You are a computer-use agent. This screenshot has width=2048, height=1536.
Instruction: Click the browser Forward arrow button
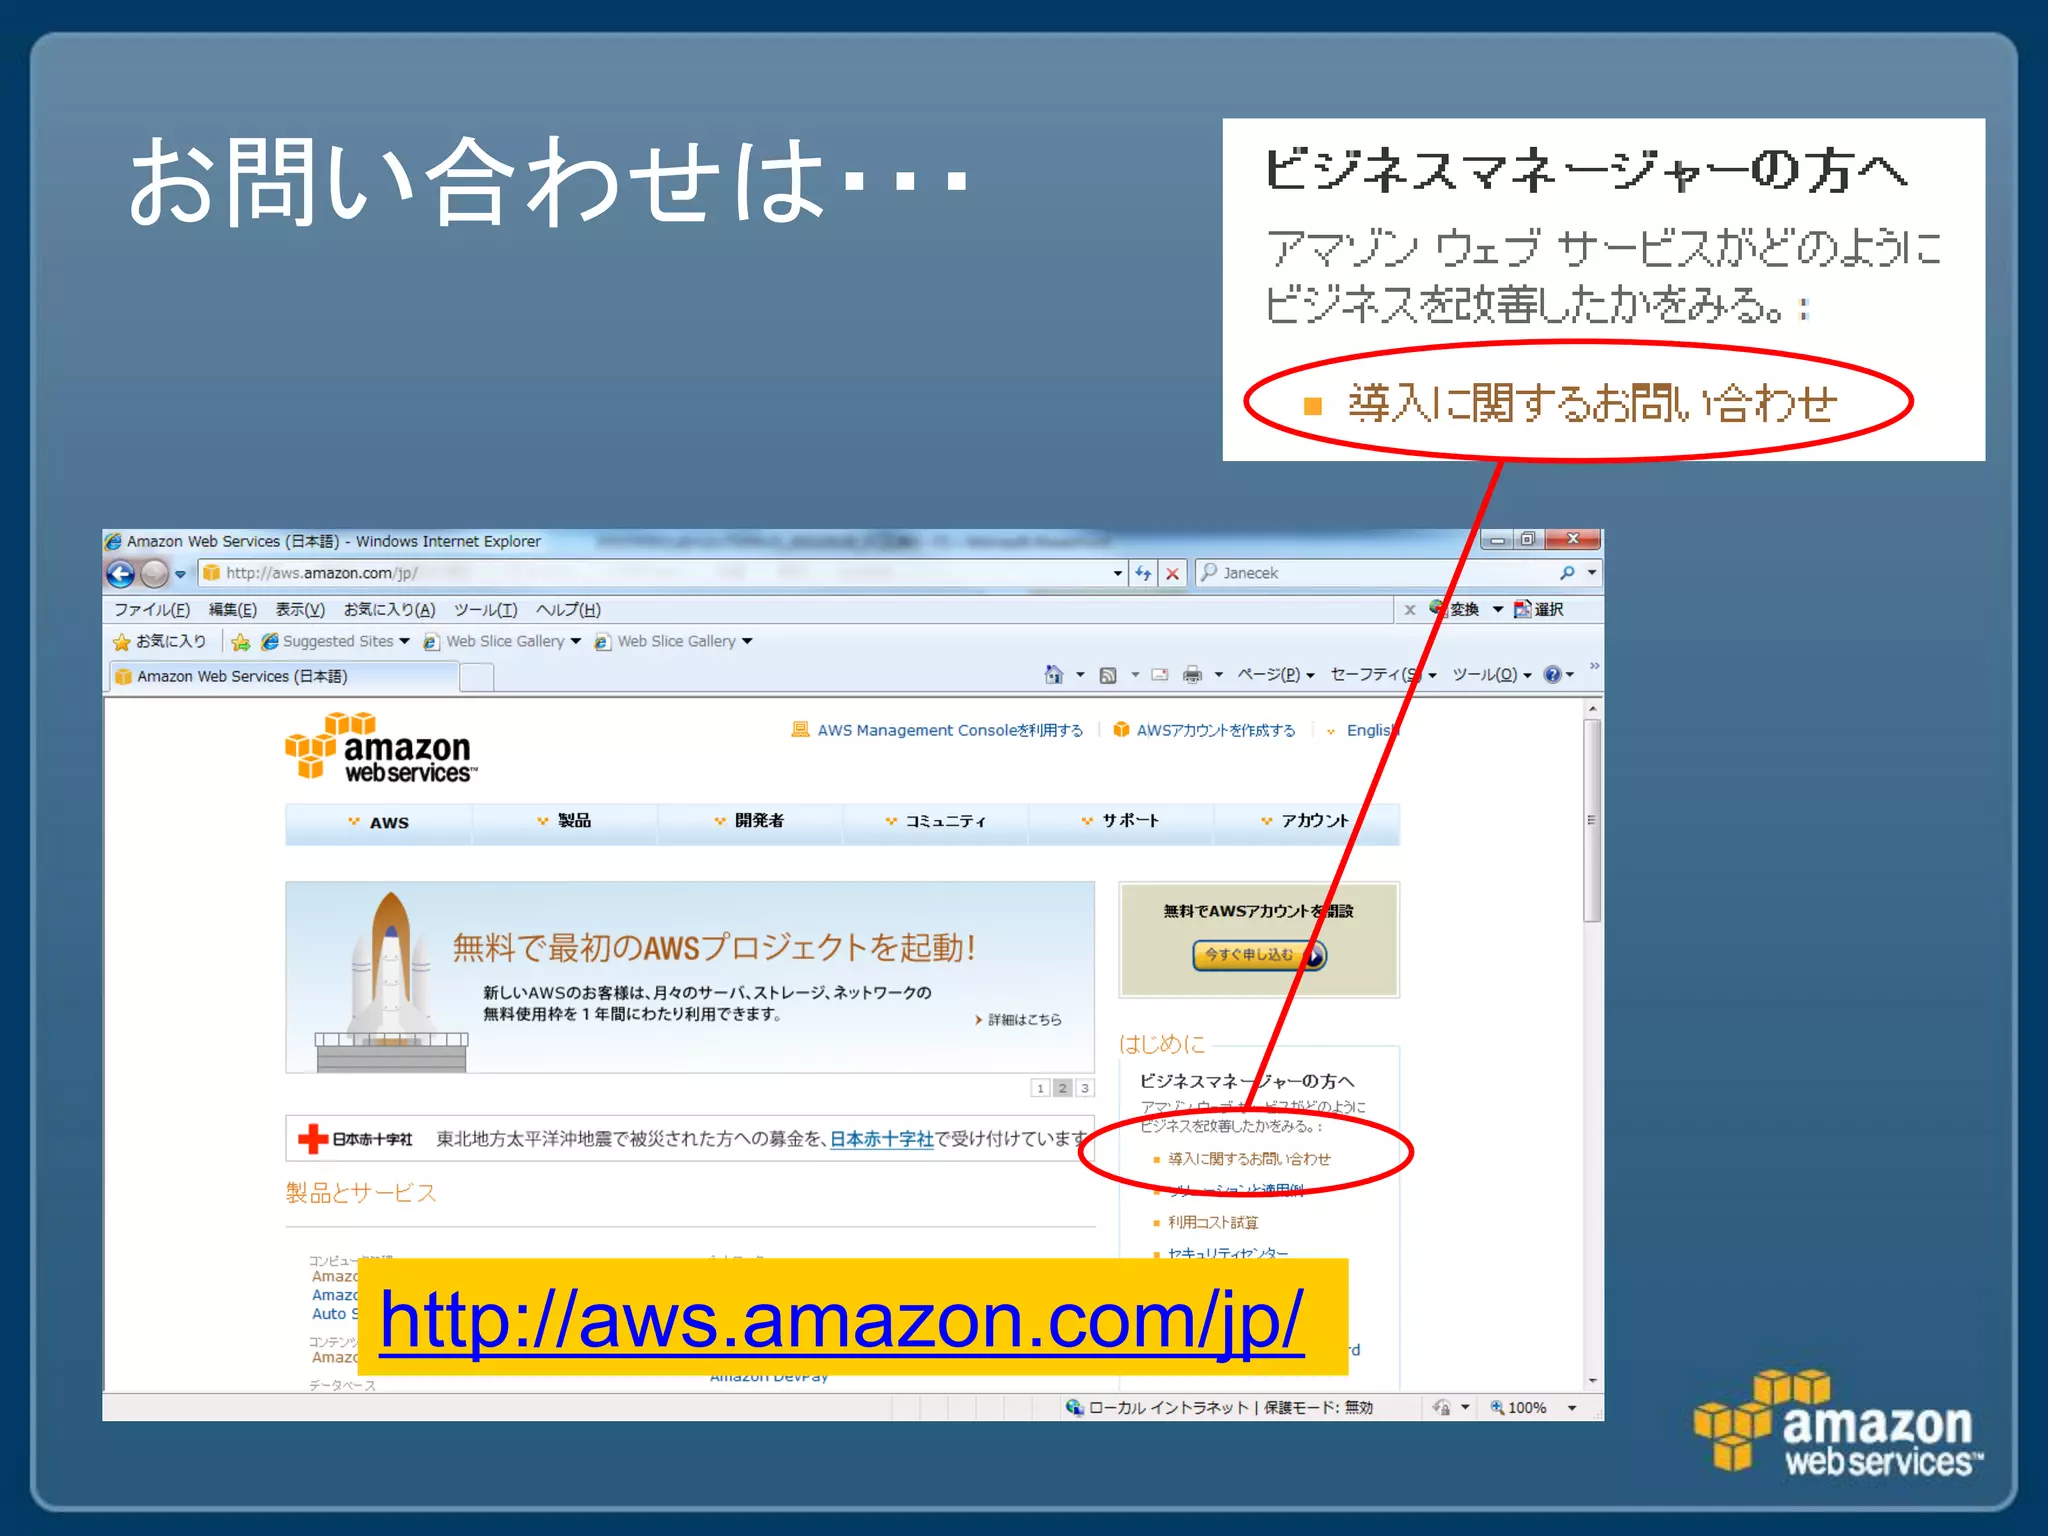[x=154, y=574]
